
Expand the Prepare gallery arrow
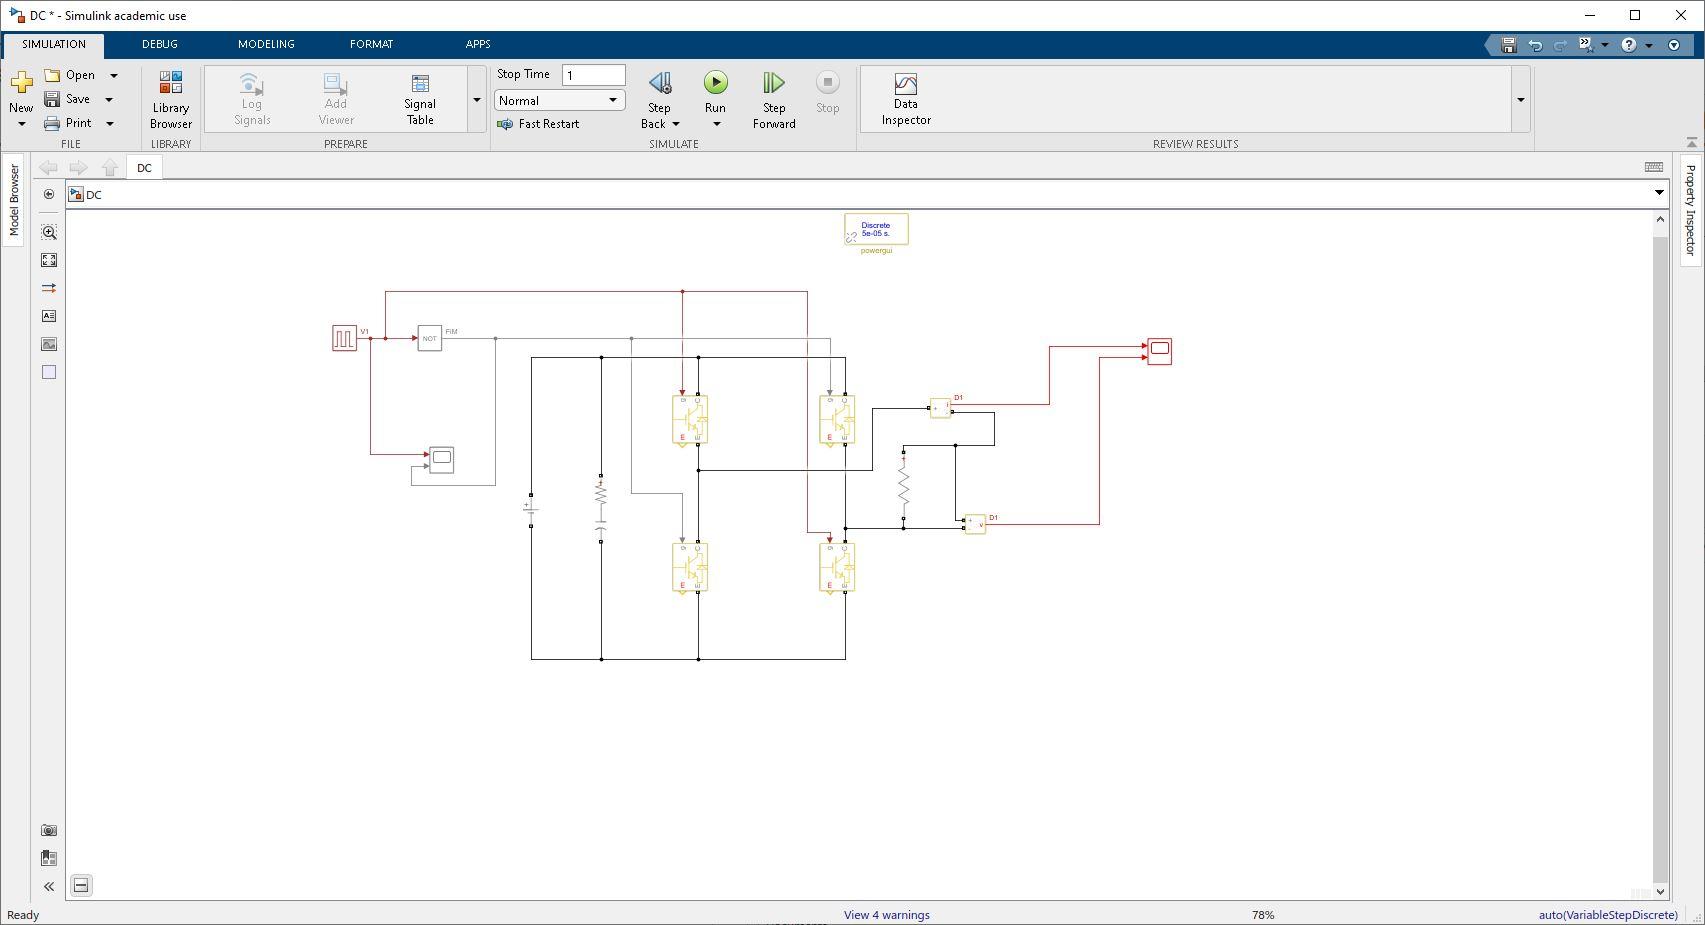coord(476,99)
